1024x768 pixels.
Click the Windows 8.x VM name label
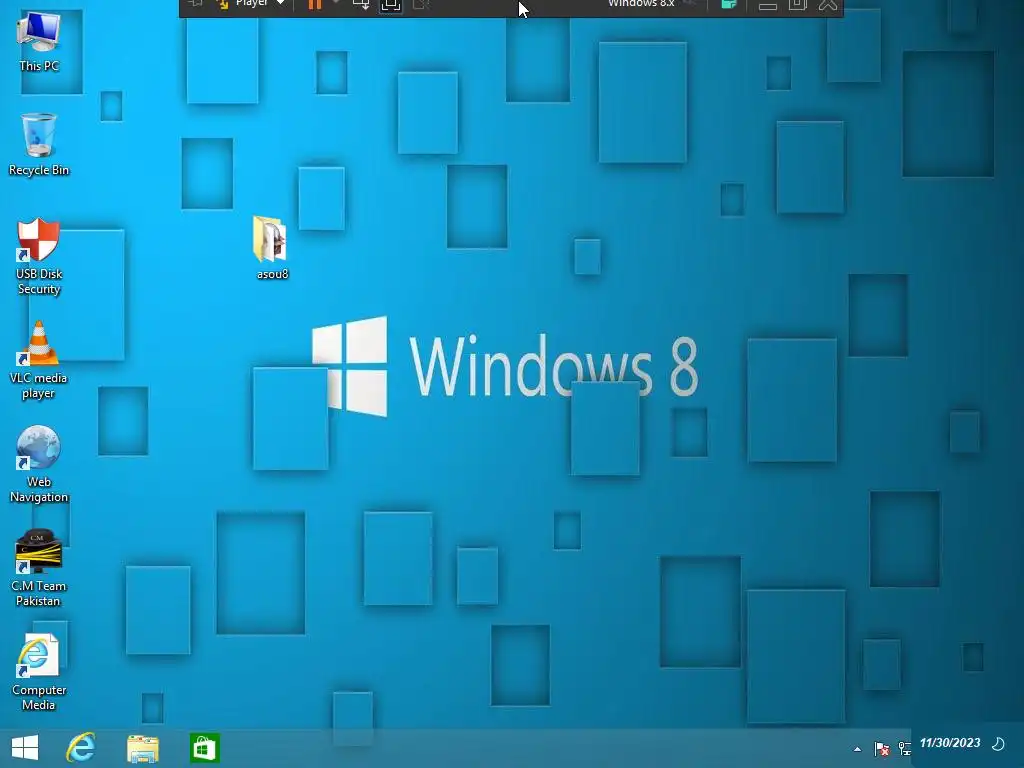pyautogui.click(x=641, y=4)
